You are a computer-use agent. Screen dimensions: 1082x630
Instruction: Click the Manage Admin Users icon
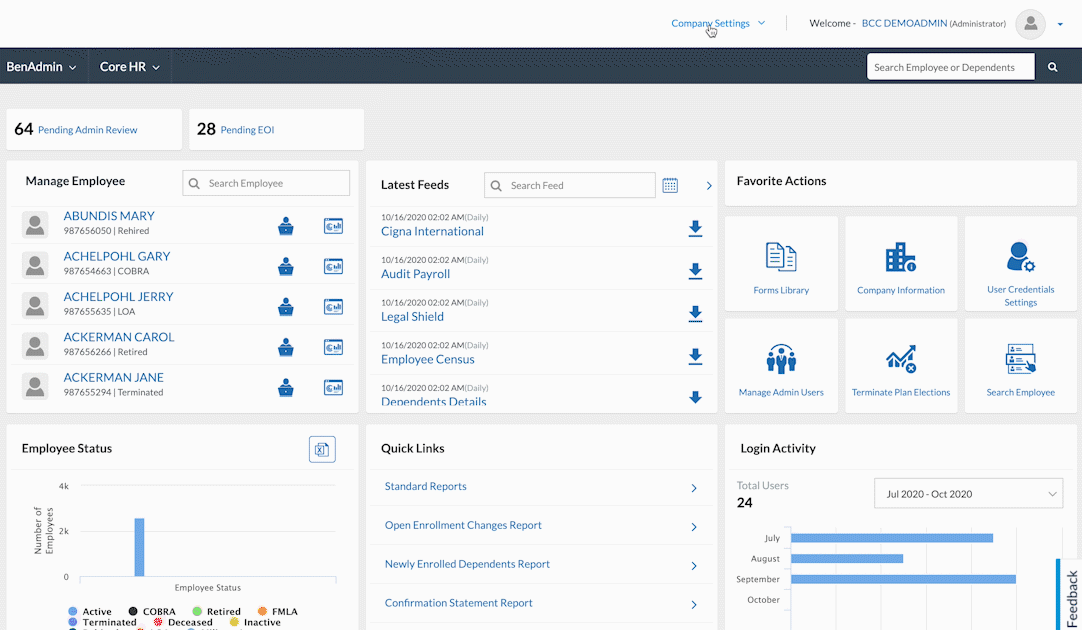point(781,359)
